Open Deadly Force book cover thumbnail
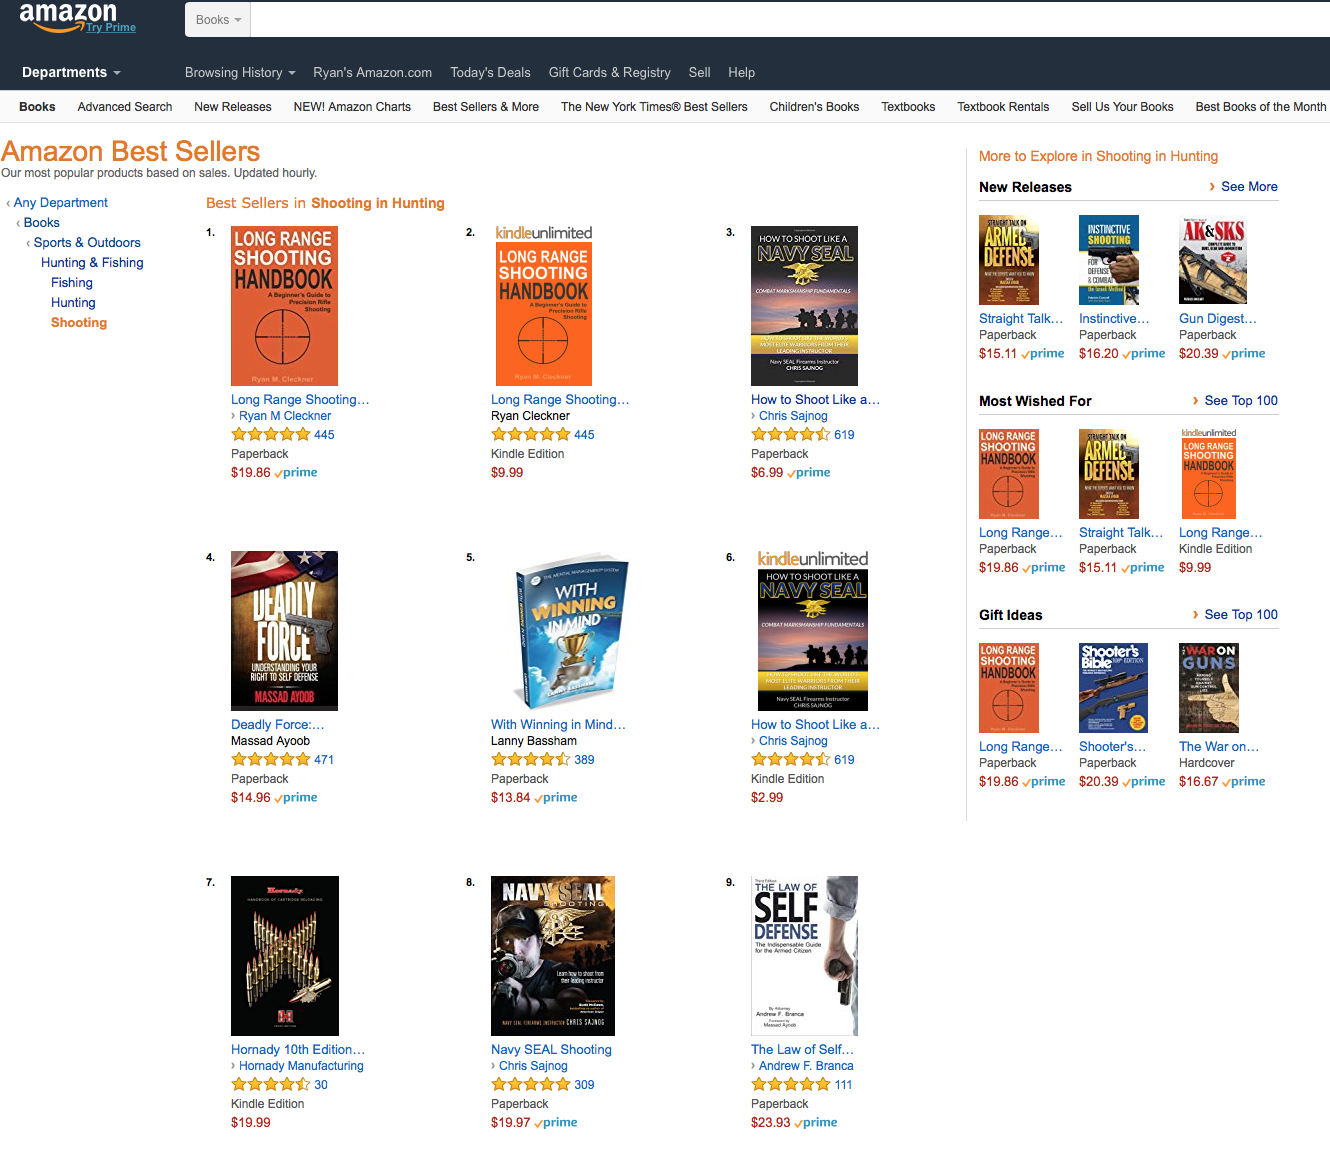 [x=284, y=631]
